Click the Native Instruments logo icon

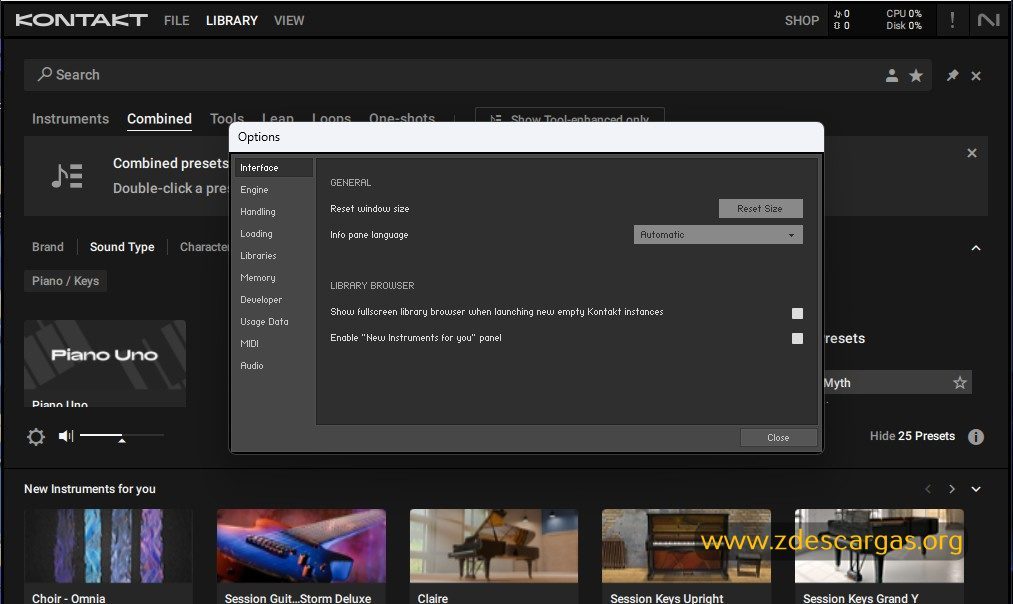point(988,20)
